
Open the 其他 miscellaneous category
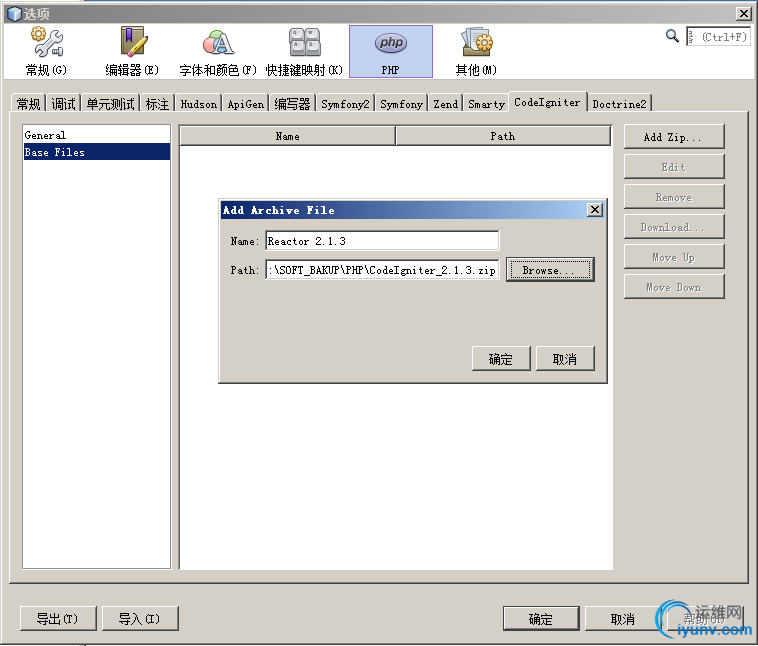pyautogui.click(x=476, y=51)
